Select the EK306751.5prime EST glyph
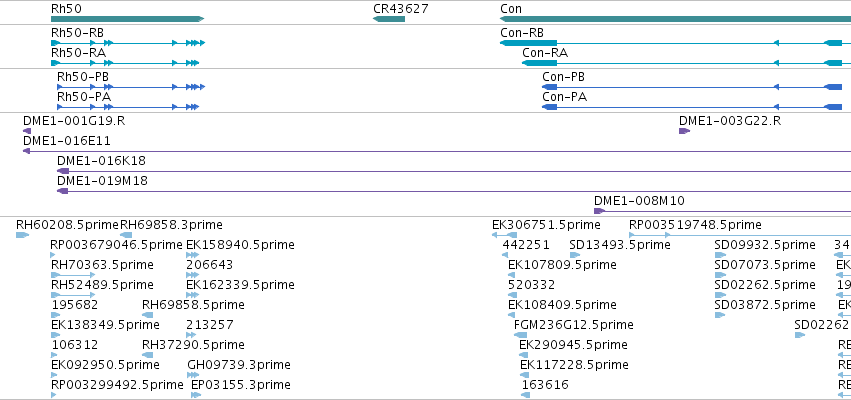The width and height of the screenshot is (851, 400). (x=504, y=235)
